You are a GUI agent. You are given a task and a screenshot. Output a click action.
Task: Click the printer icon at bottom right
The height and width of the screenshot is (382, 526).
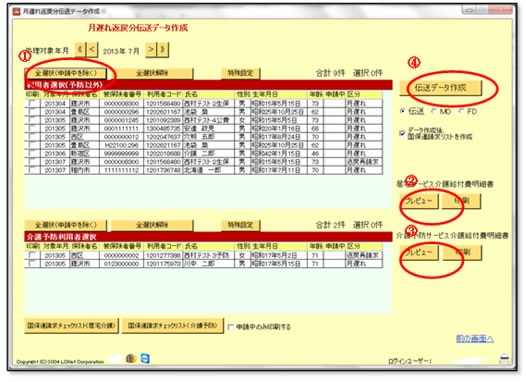click(504, 359)
